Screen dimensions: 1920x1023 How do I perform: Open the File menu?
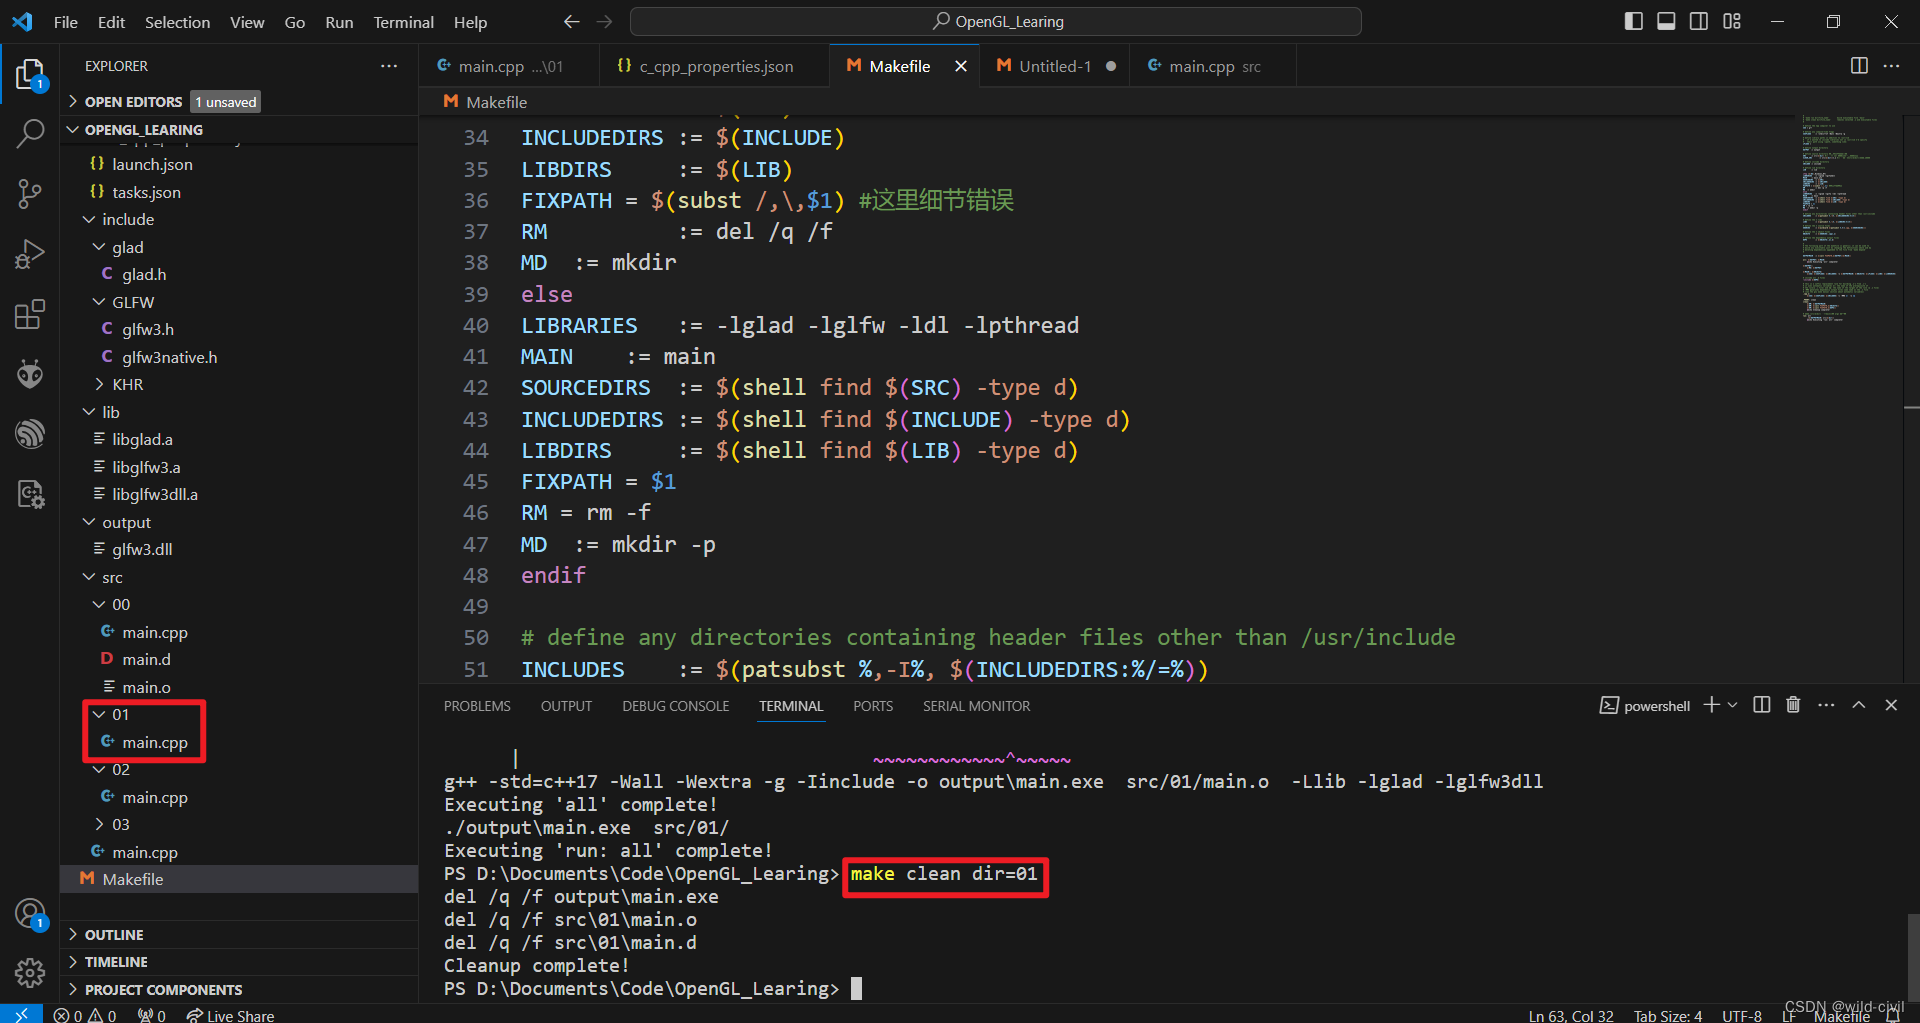[x=66, y=22]
